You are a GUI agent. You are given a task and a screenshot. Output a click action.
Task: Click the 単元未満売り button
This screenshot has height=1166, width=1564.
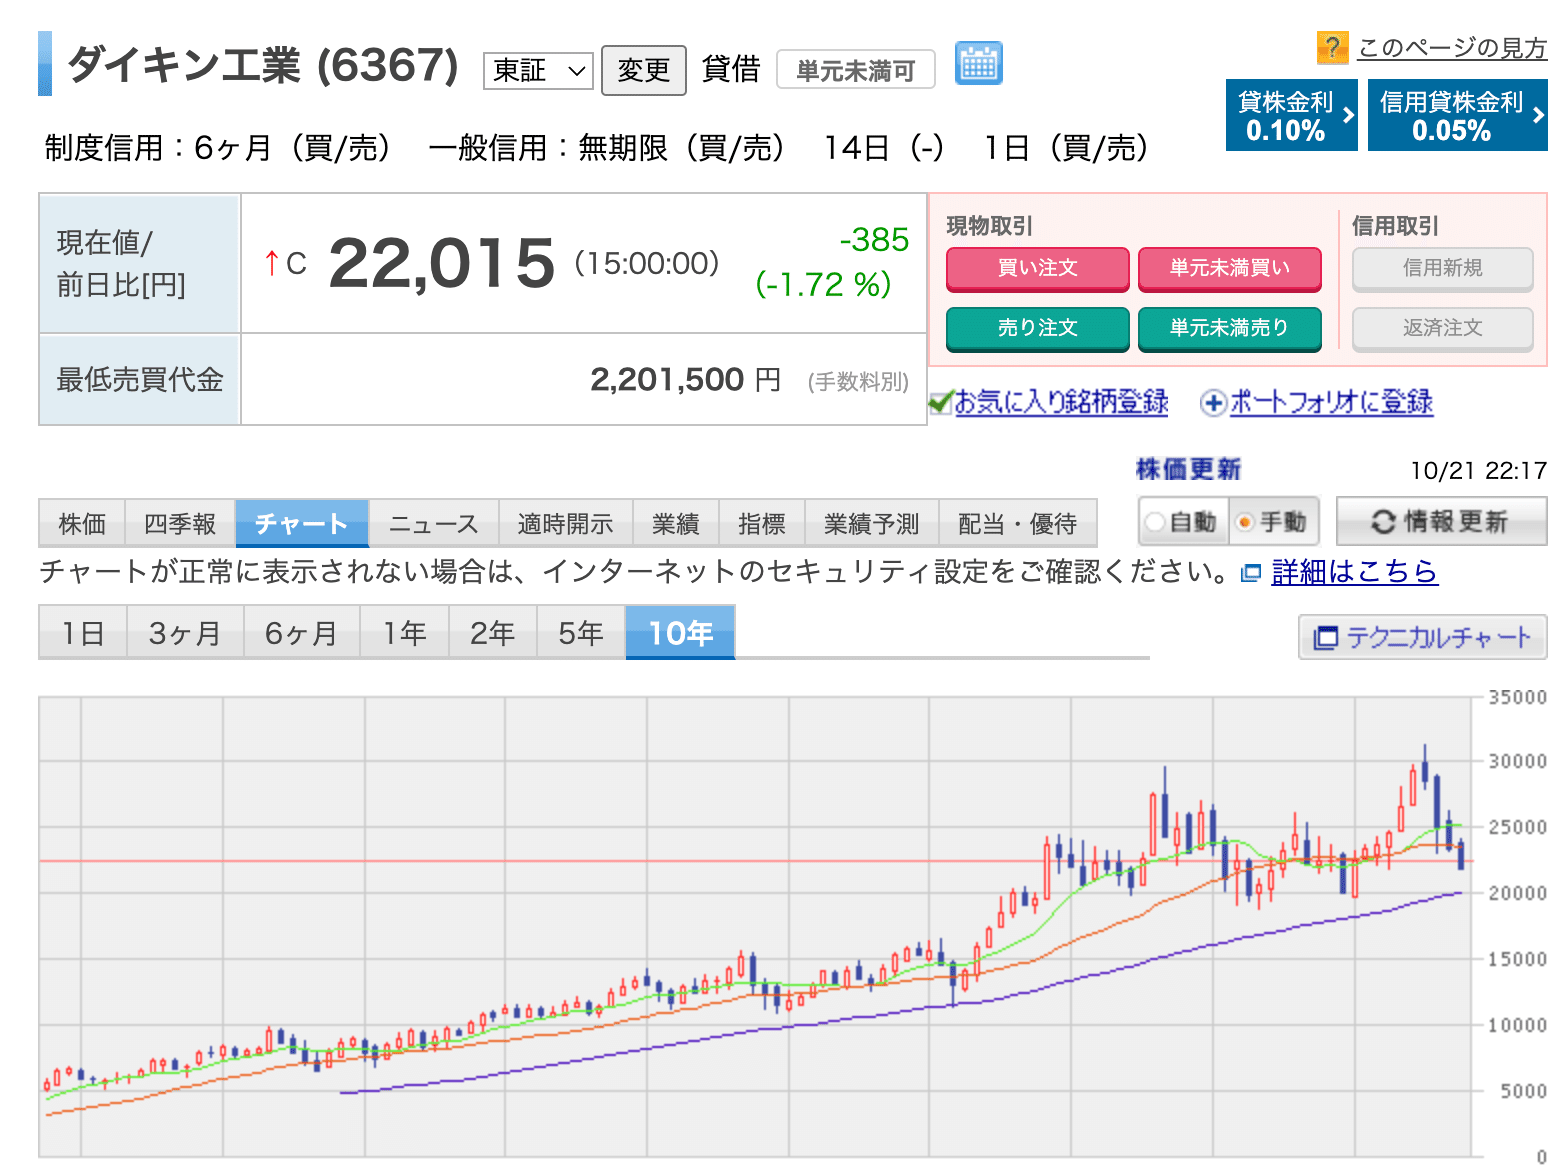tap(1230, 328)
